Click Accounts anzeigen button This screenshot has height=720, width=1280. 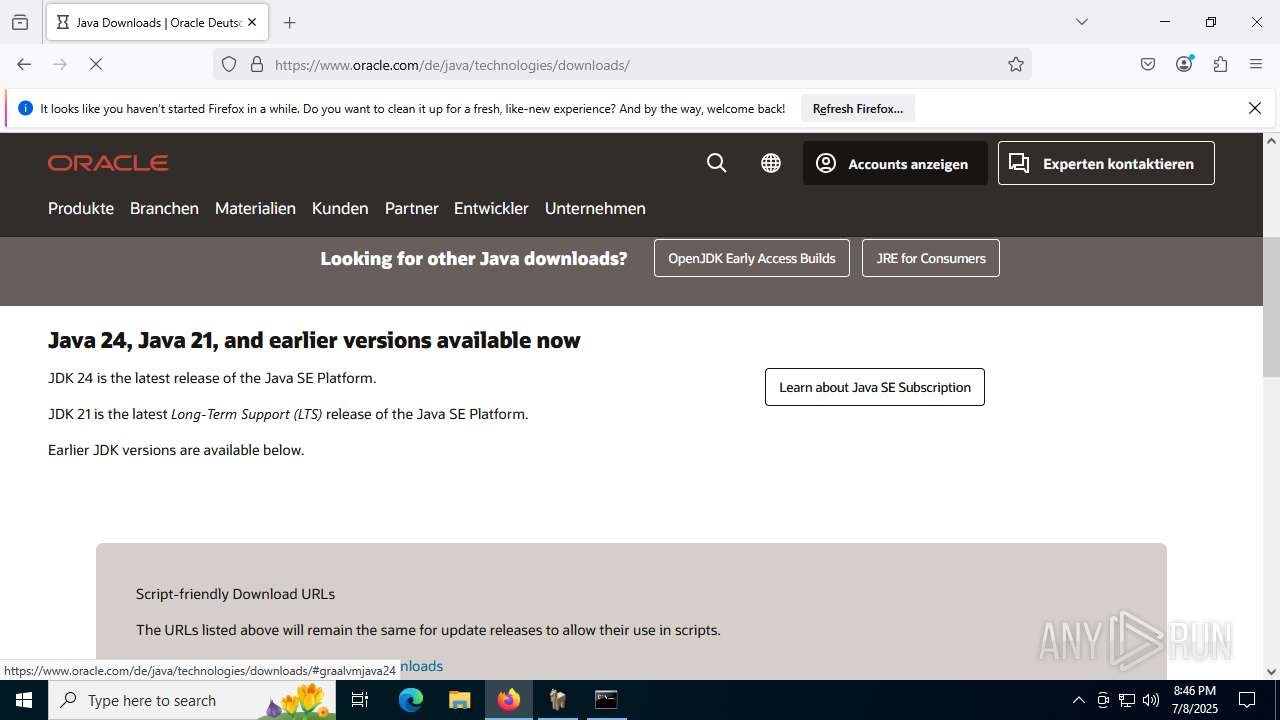(895, 163)
